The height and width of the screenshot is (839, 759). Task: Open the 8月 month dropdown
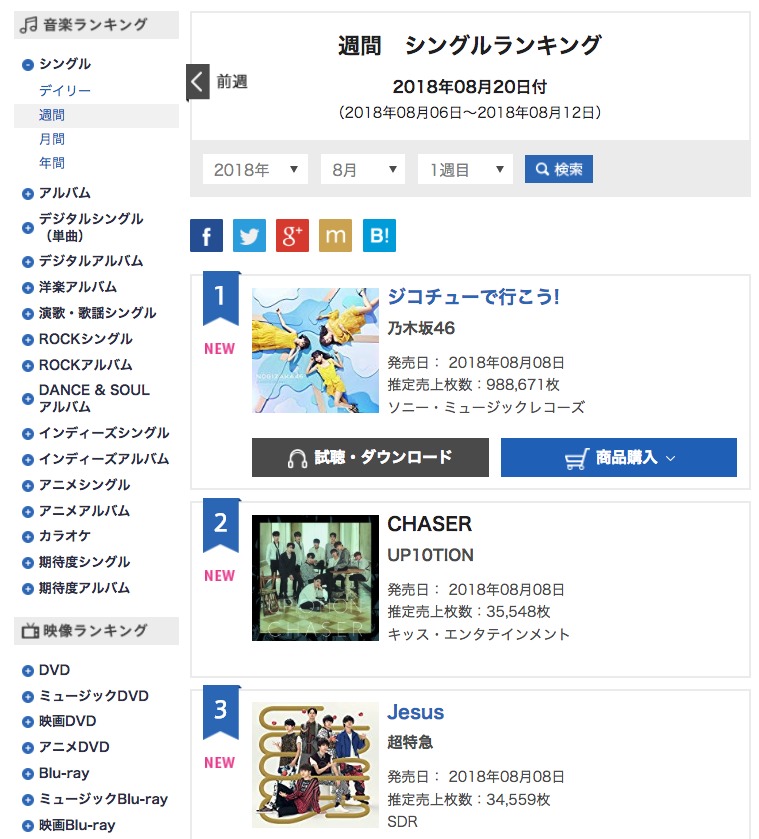363,170
